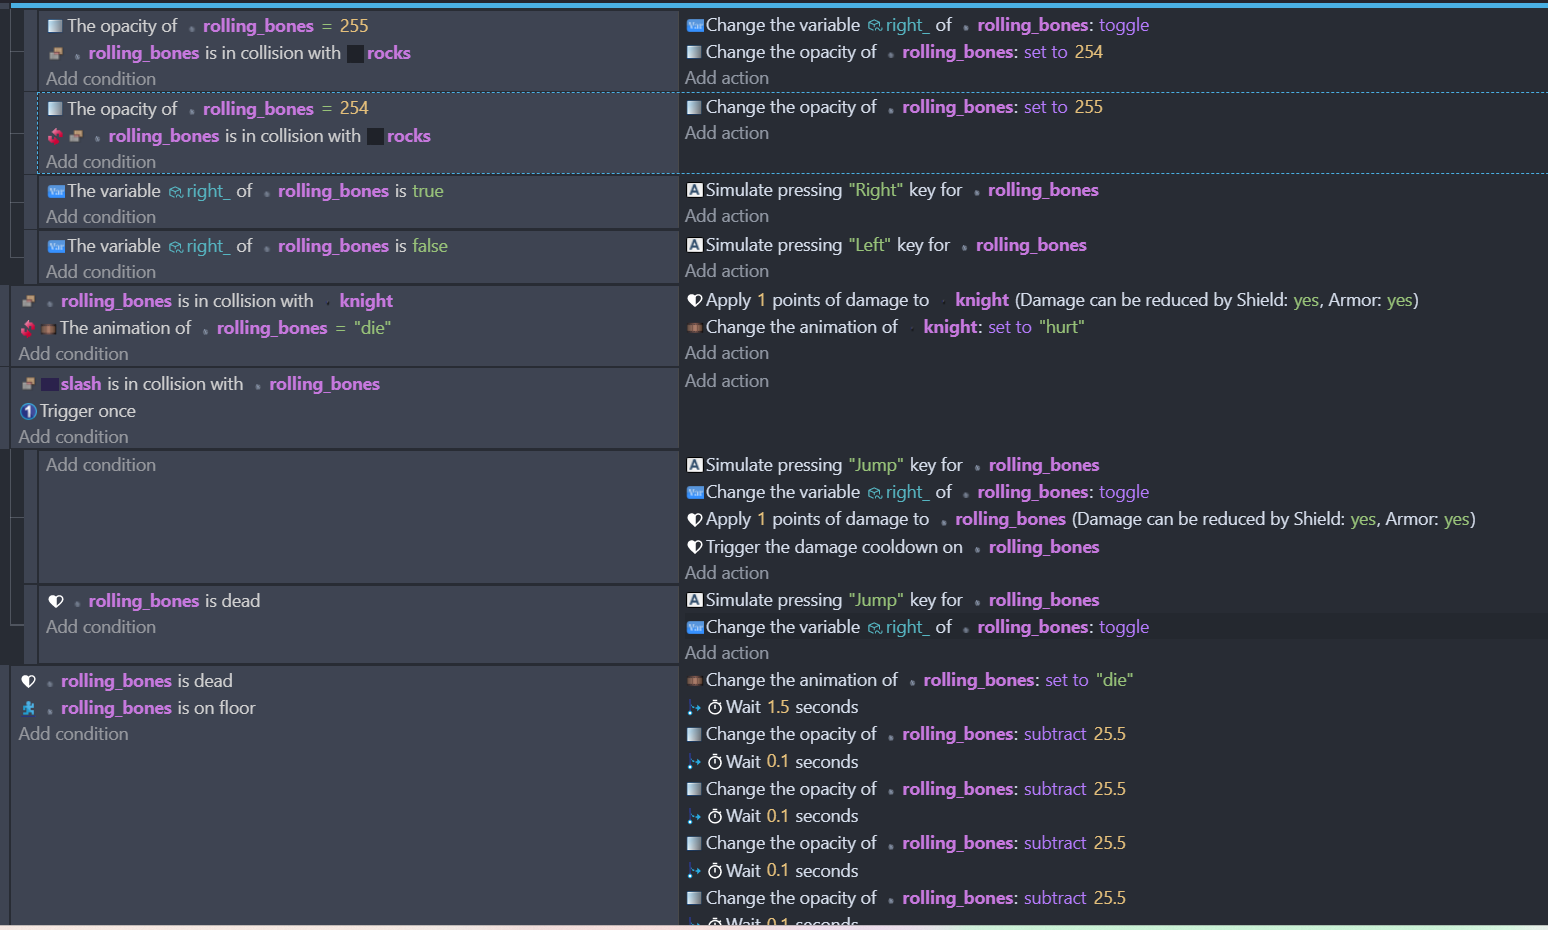The height and width of the screenshot is (930, 1548).
Task: Edit the "hurt" animation name for knight
Action: (x=1061, y=327)
